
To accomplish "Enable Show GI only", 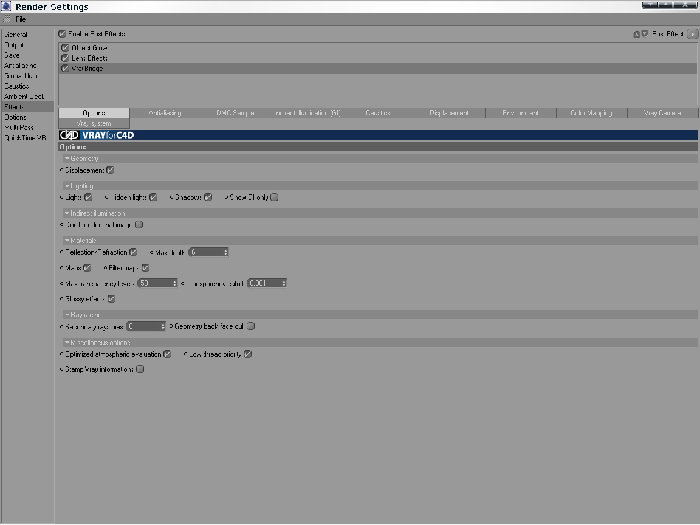I will 275,197.
